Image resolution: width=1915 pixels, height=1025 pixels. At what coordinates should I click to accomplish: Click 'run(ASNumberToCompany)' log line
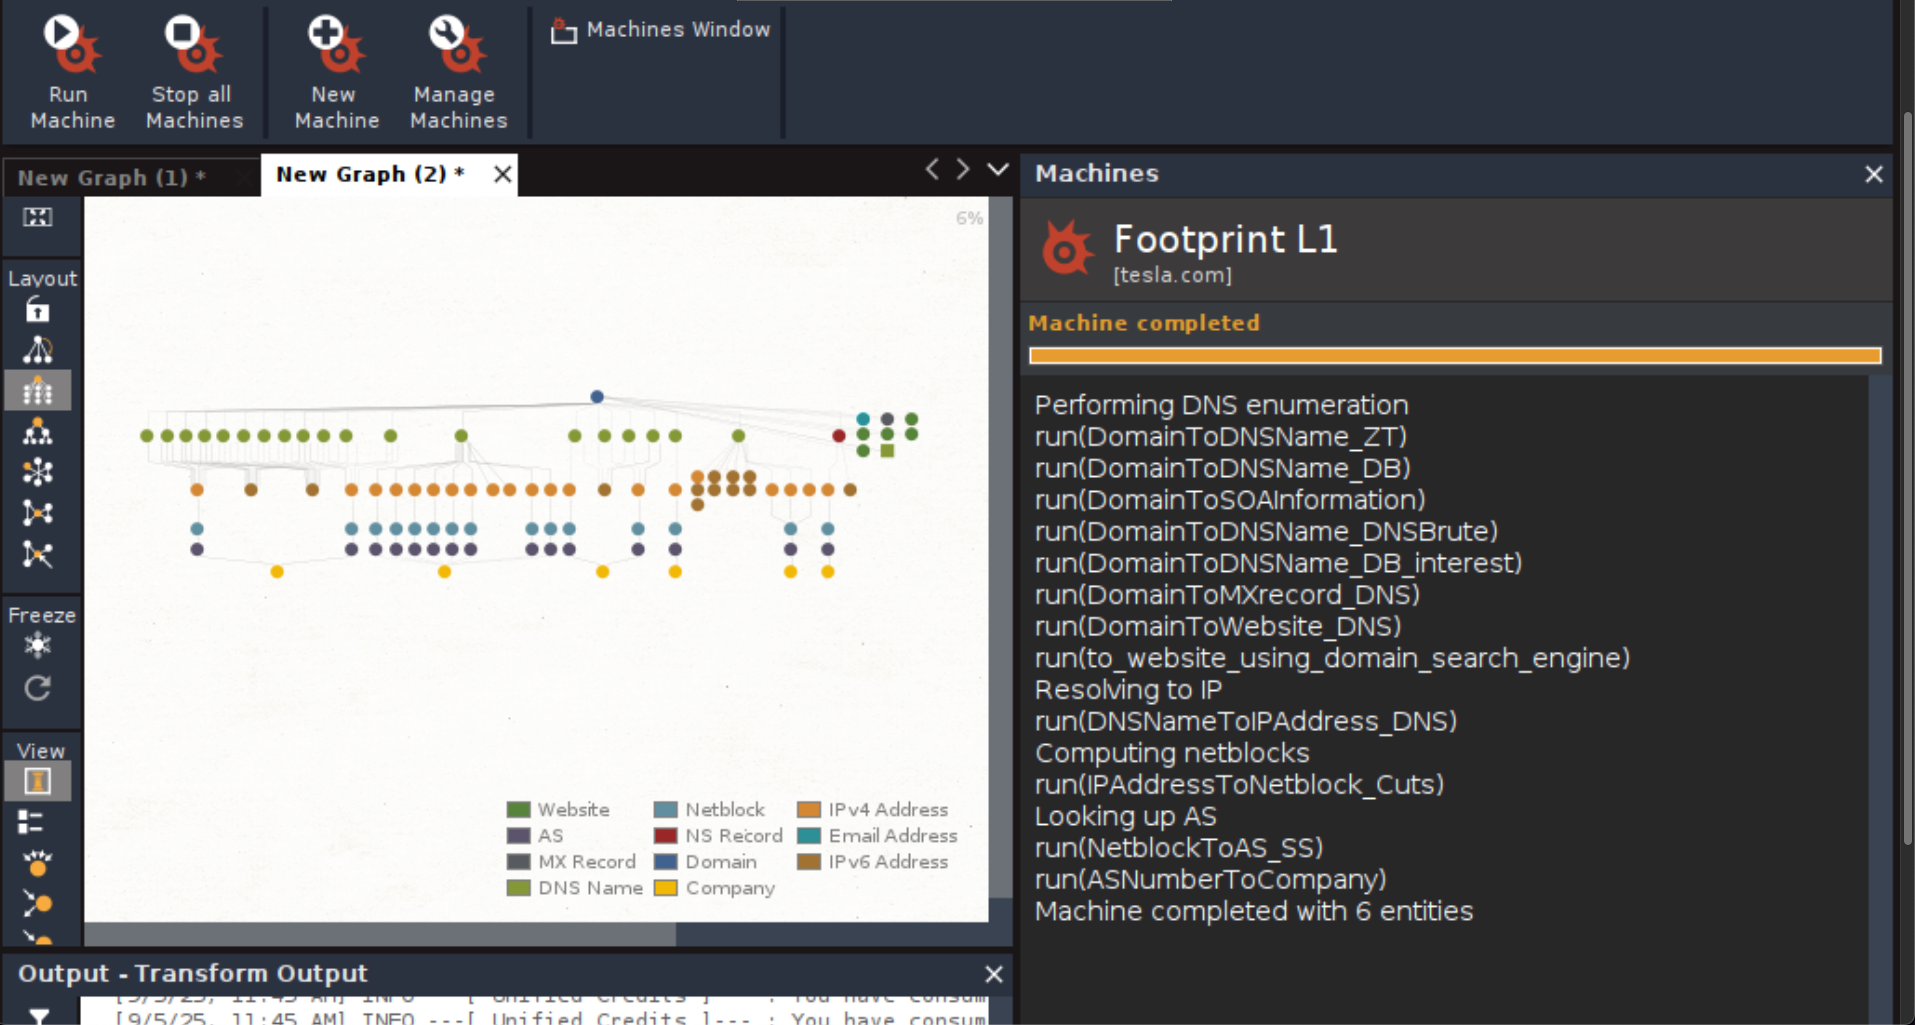coord(1211,880)
